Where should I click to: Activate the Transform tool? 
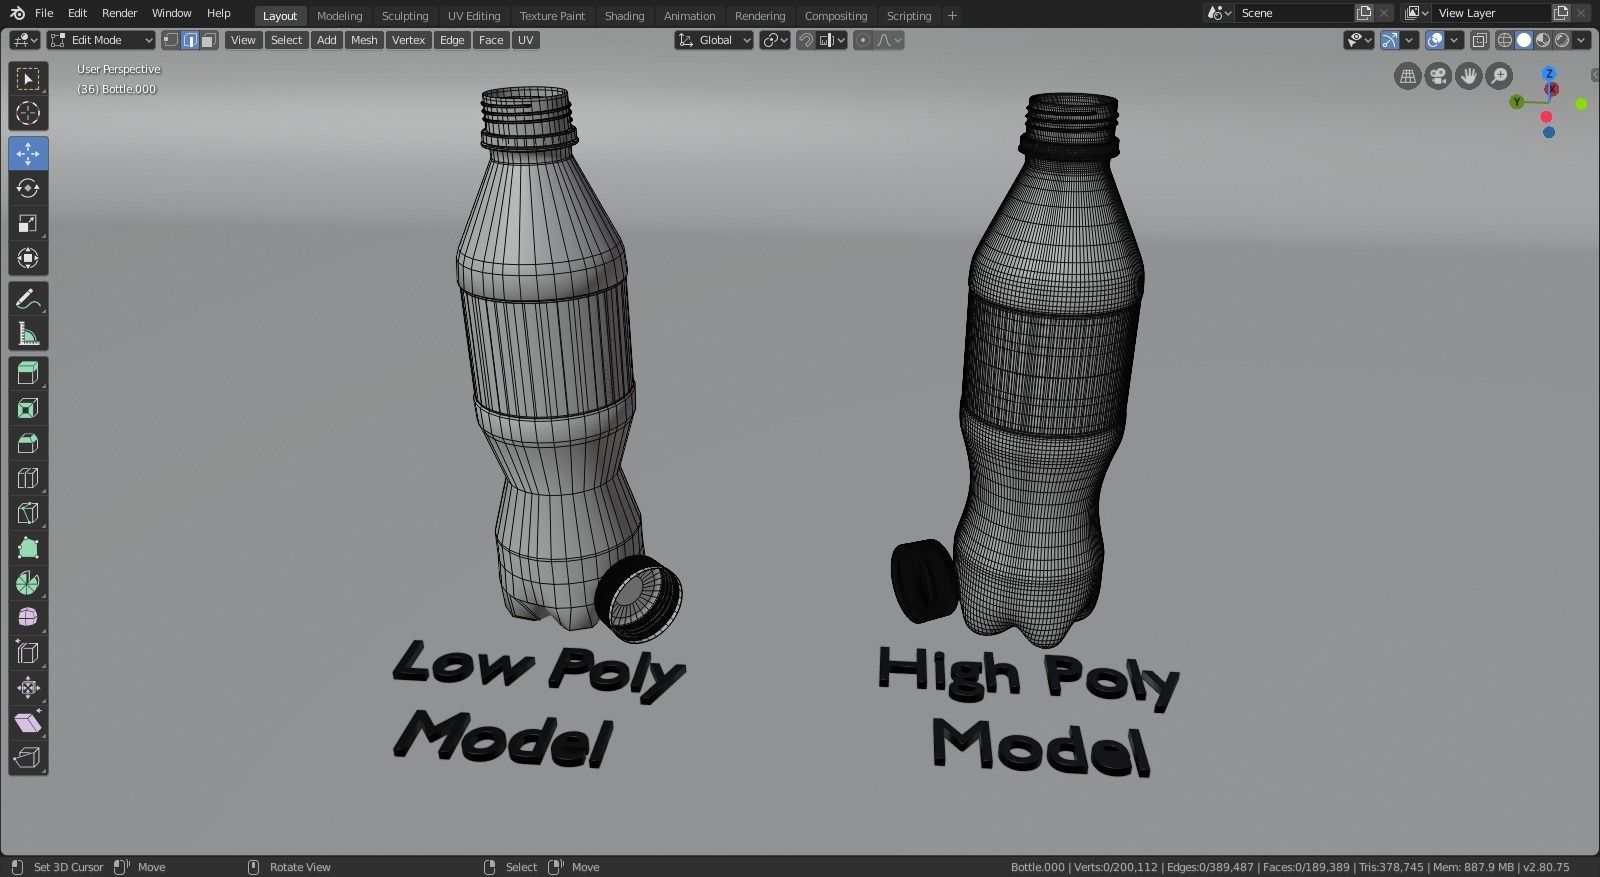[28, 259]
